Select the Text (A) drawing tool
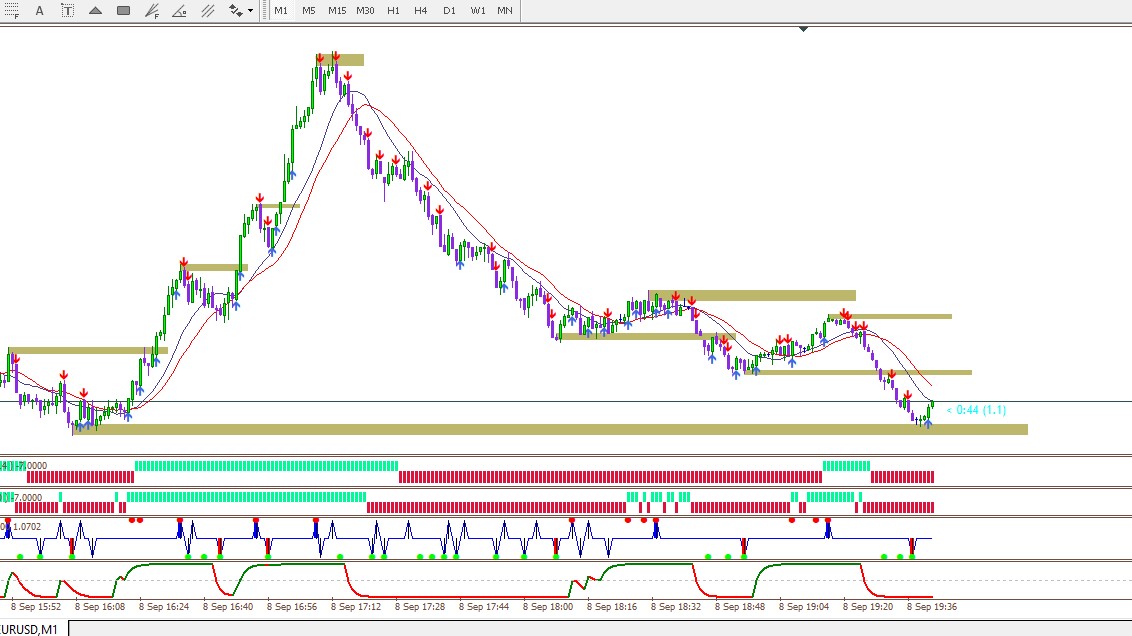 pos(40,10)
